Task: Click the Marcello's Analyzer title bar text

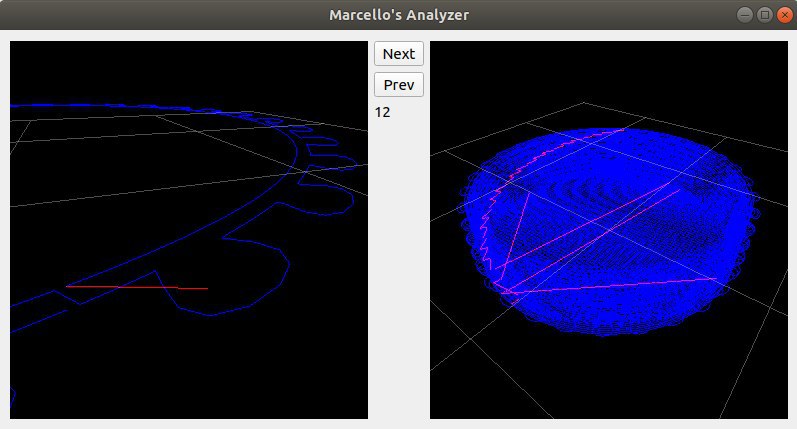Action: 399,15
